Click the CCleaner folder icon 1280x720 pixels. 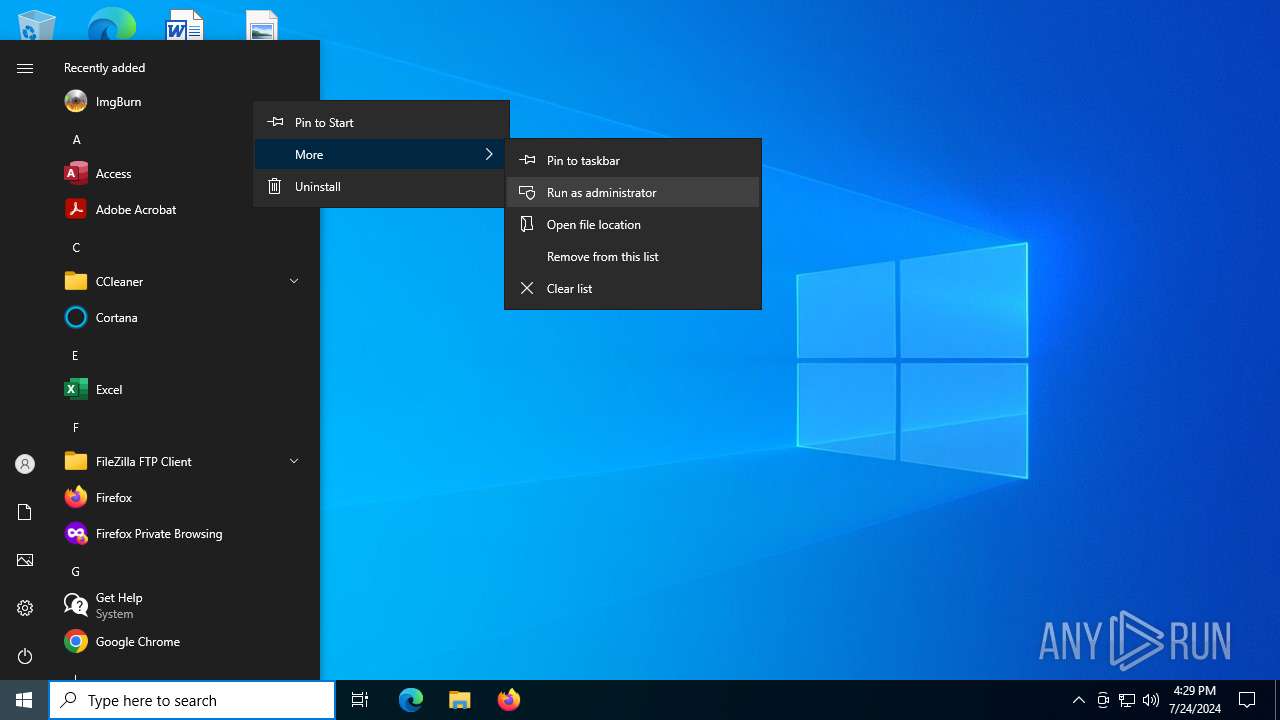click(x=76, y=282)
